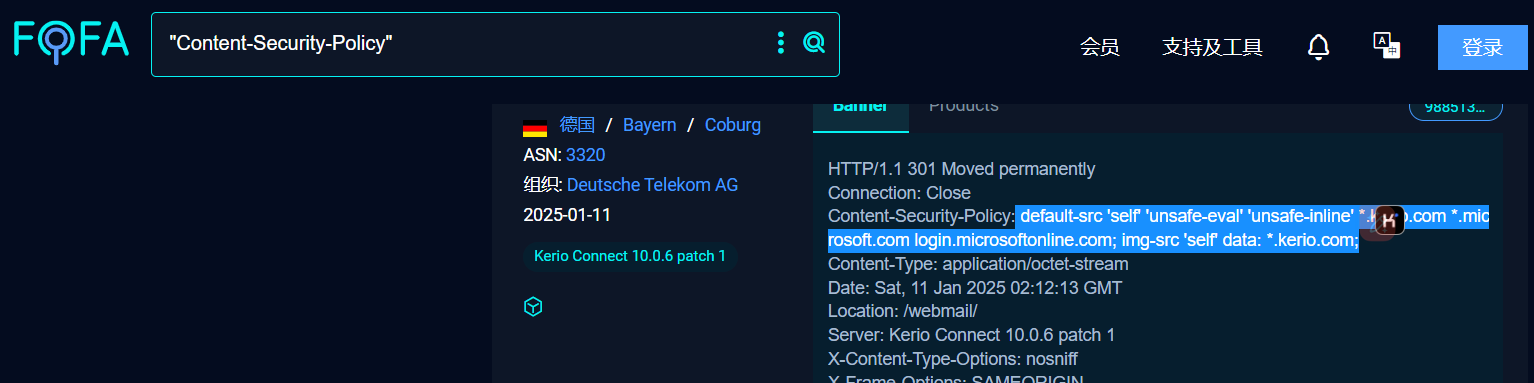
Task: Click the 登录 login button
Action: pyautogui.click(x=1482, y=47)
